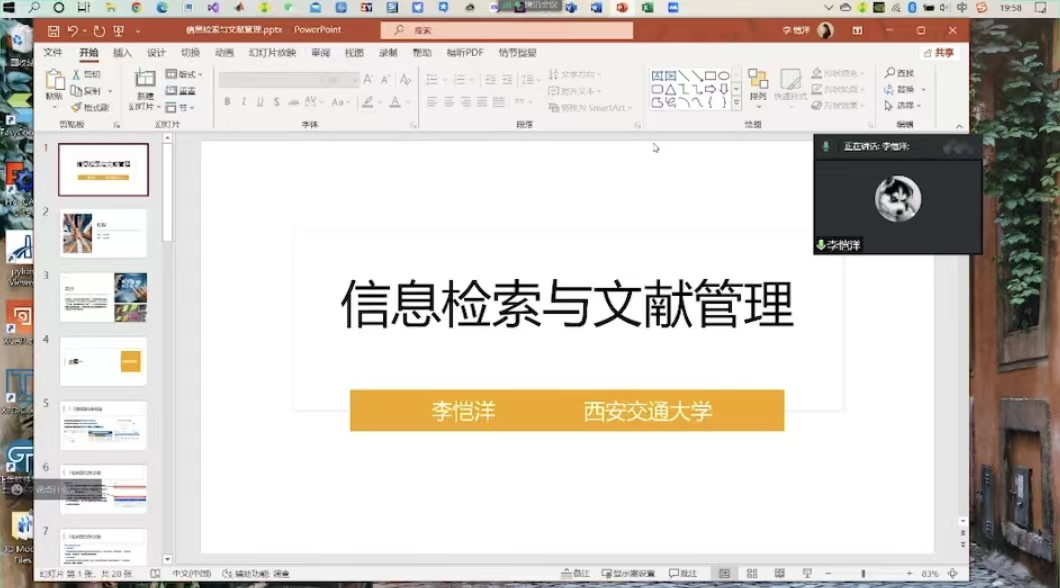Decrease the font size
Screen dimensions: 1060x588
tap(385, 80)
